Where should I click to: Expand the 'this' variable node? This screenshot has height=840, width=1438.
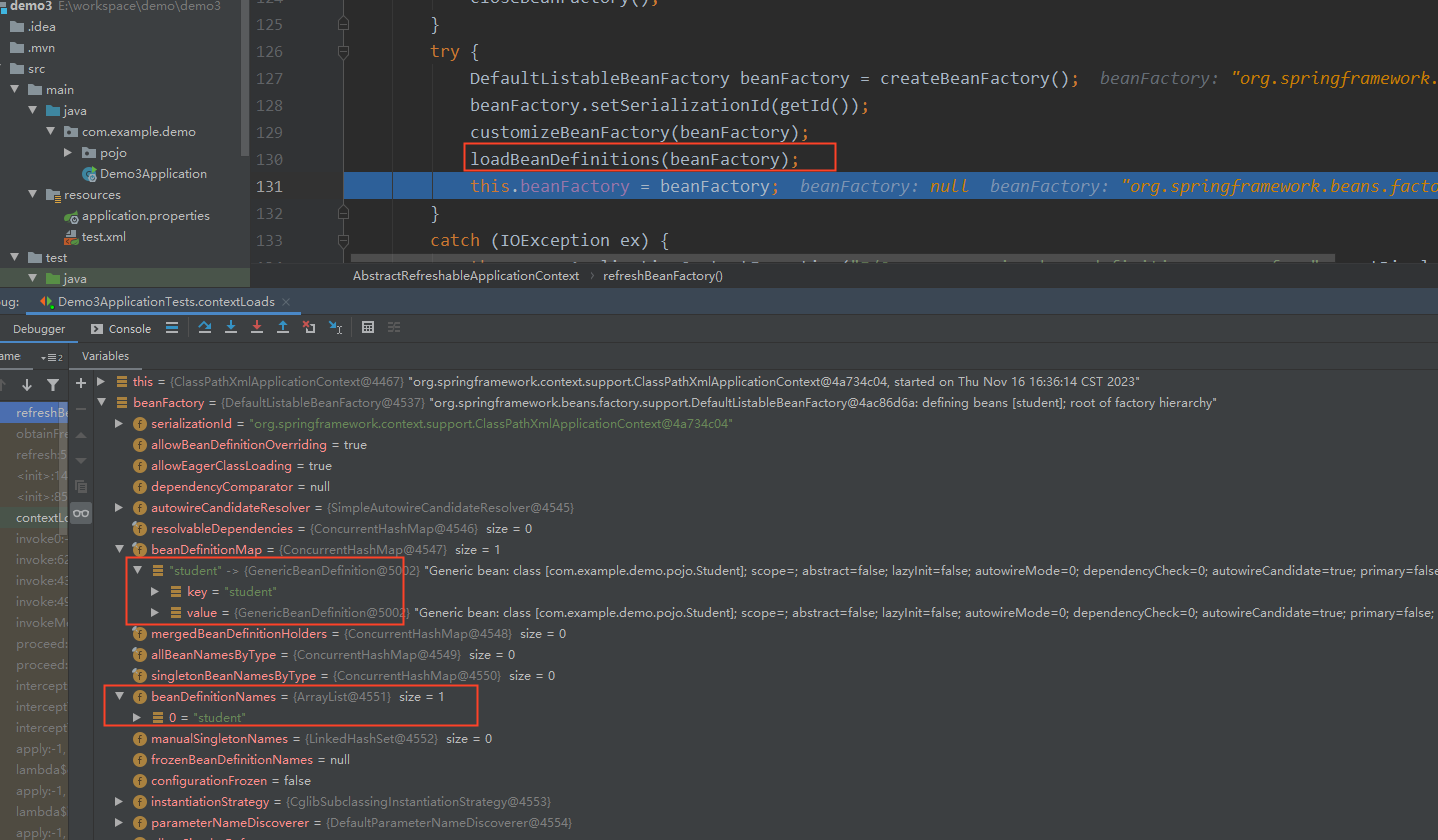[101, 382]
